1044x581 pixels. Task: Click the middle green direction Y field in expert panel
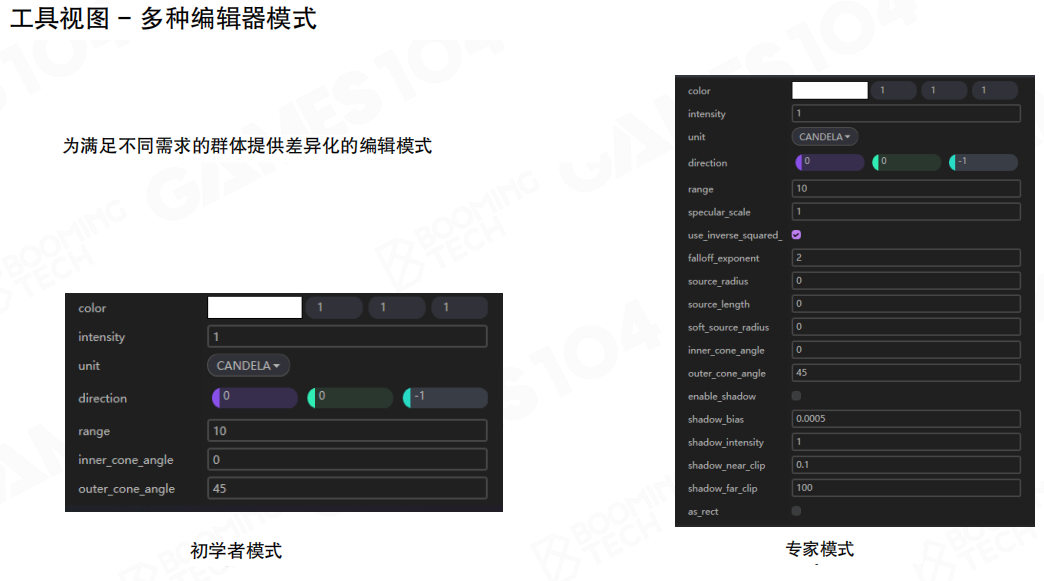907,162
